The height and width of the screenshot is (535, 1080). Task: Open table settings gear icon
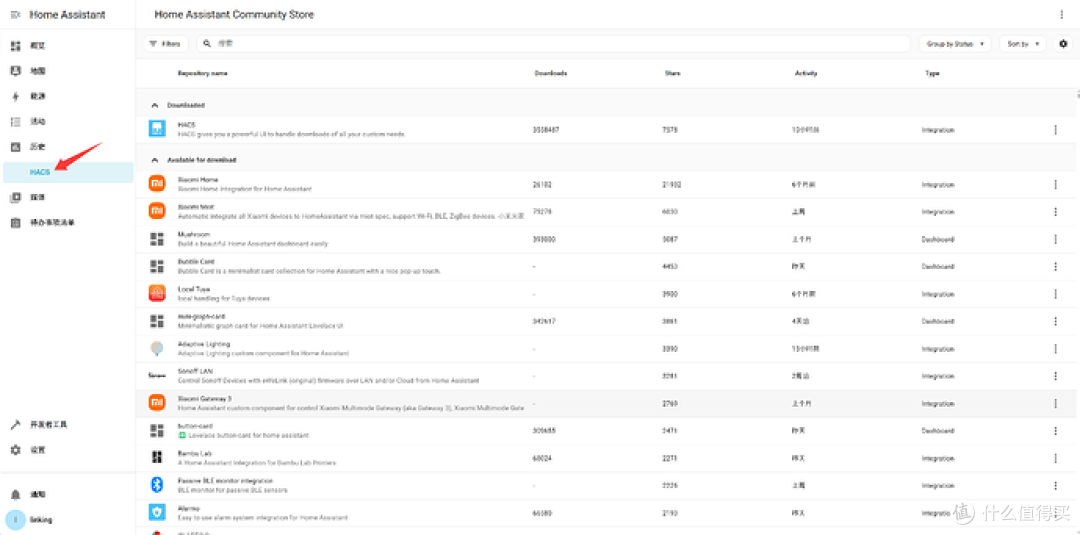coord(1063,43)
